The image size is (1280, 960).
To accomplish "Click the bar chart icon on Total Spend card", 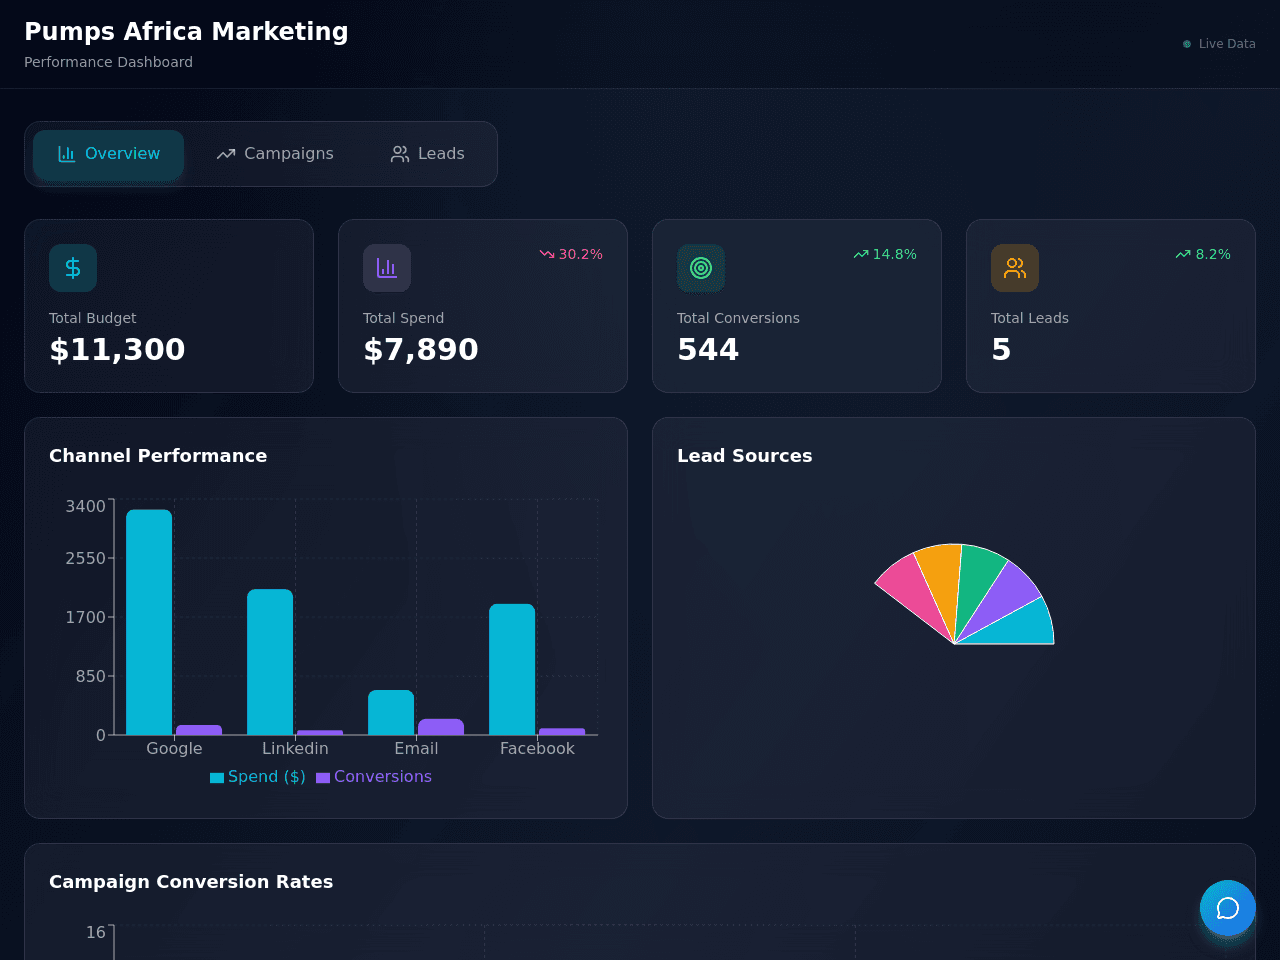I will (x=387, y=268).
